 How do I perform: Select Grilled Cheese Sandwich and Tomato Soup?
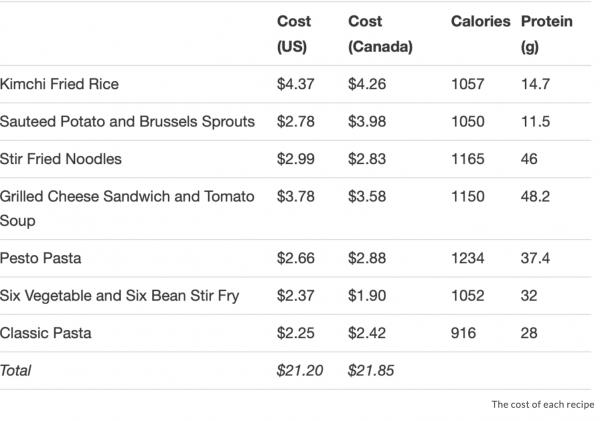pos(127,209)
